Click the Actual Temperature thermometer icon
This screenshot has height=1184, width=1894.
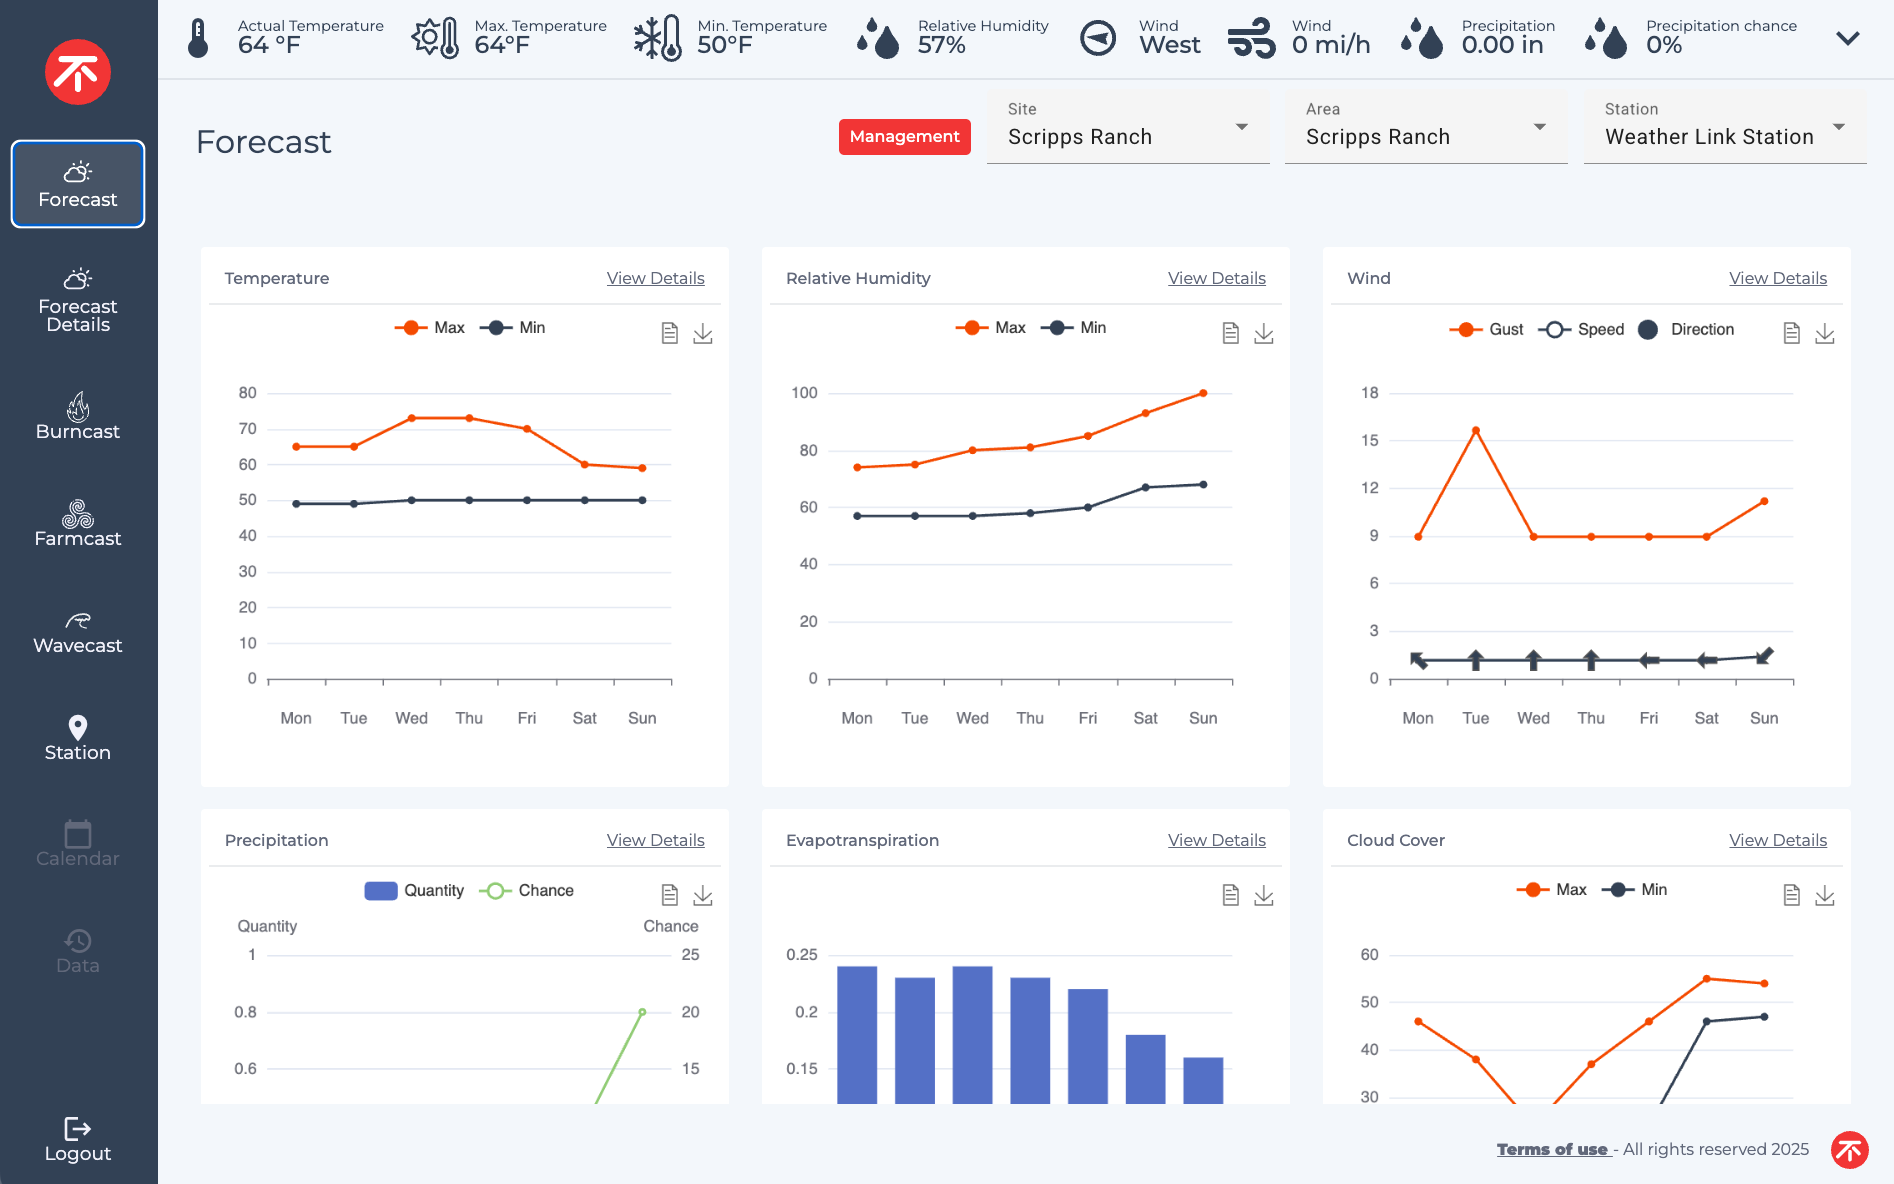click(198, 38)
